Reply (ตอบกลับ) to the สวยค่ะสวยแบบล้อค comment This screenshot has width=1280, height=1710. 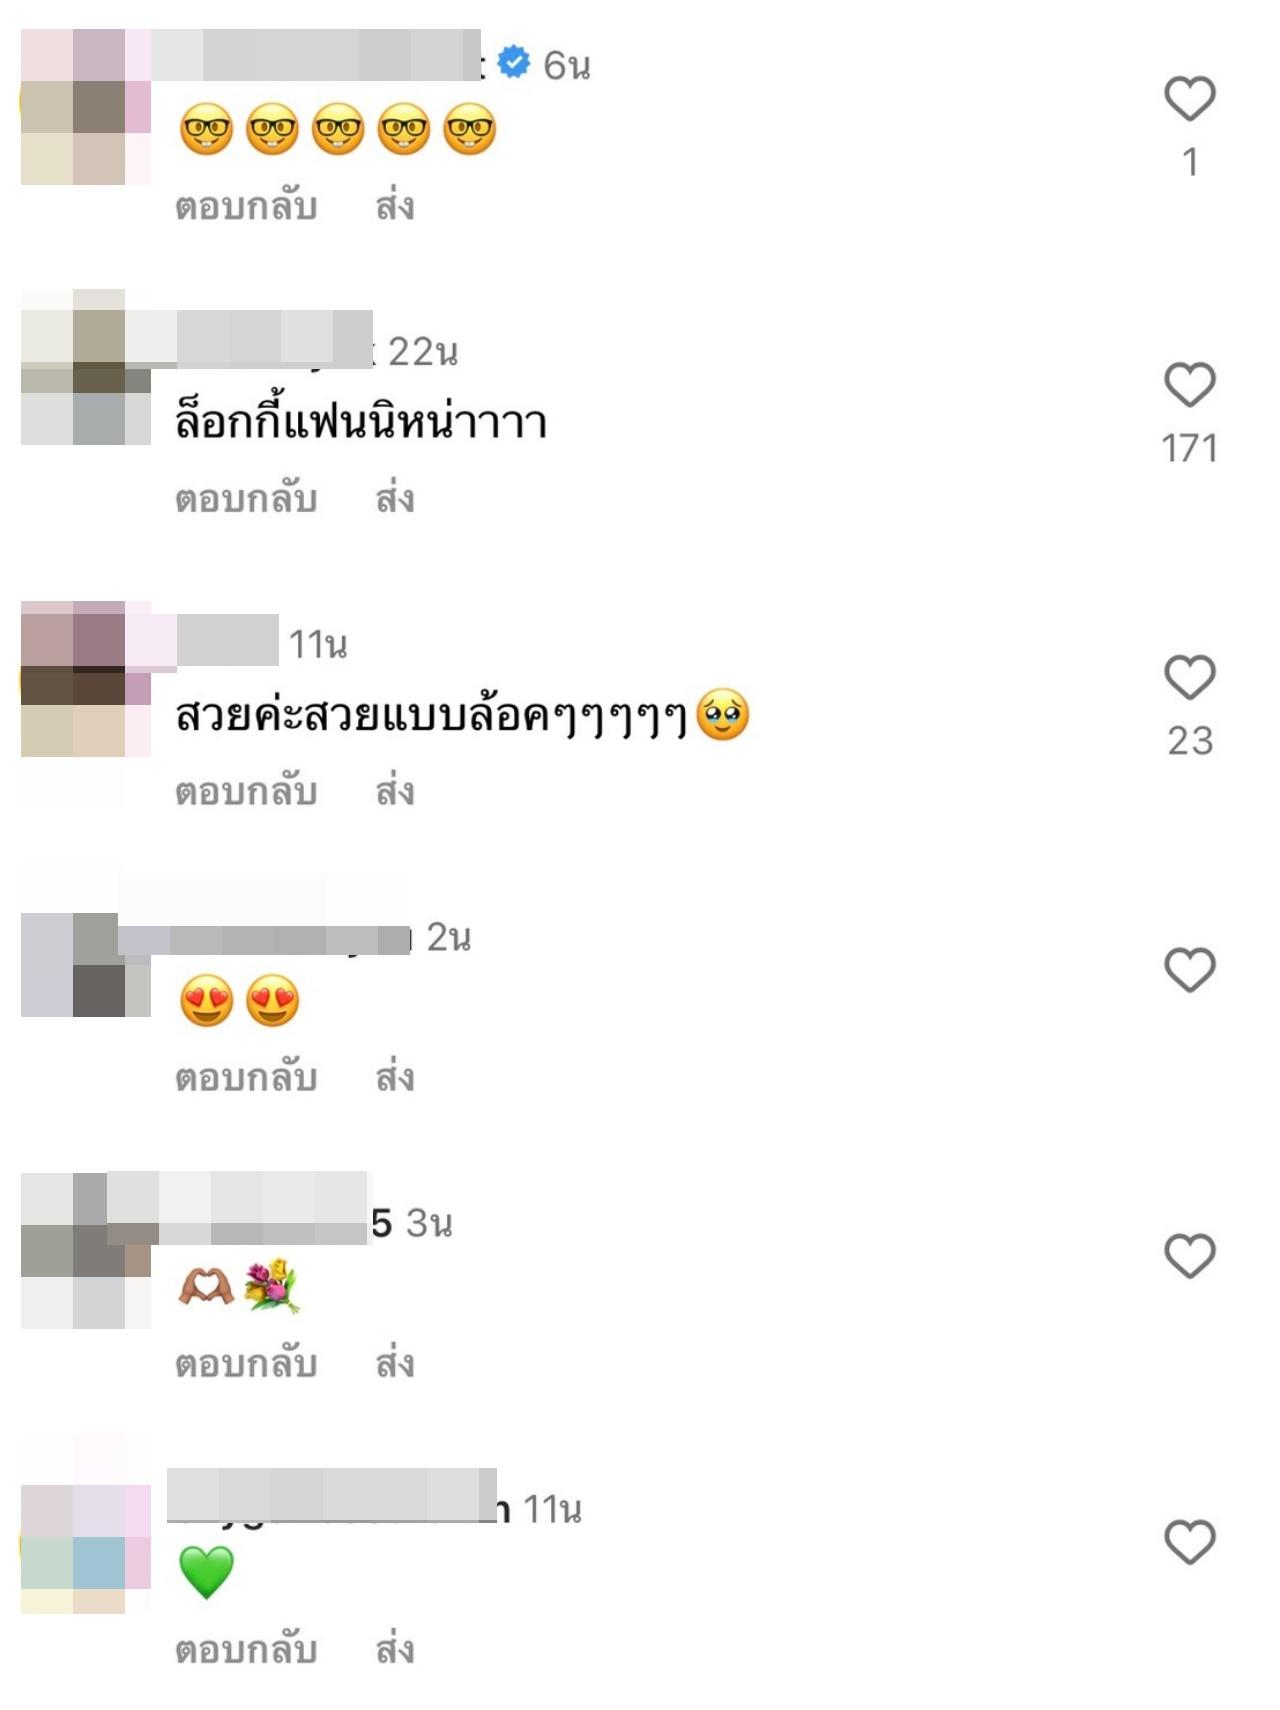click(x=246, y=792)
